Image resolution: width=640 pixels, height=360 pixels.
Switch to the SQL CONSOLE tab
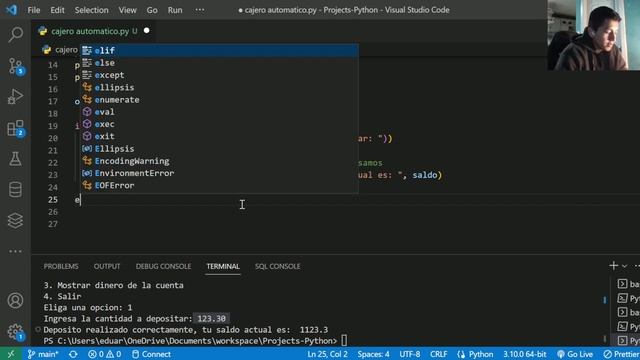278,266
